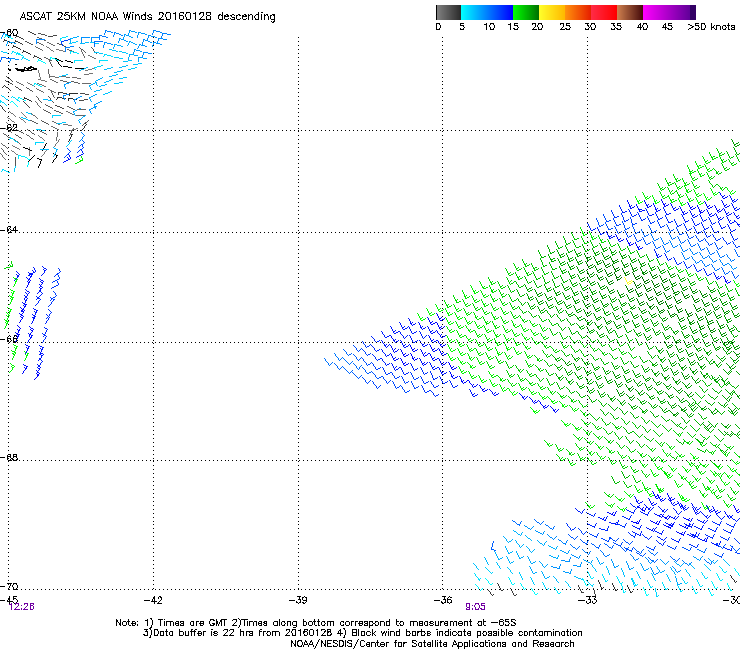Click the purple swath time '9:05'
This screenshot has height=650, width=740.
coord(475,607)
